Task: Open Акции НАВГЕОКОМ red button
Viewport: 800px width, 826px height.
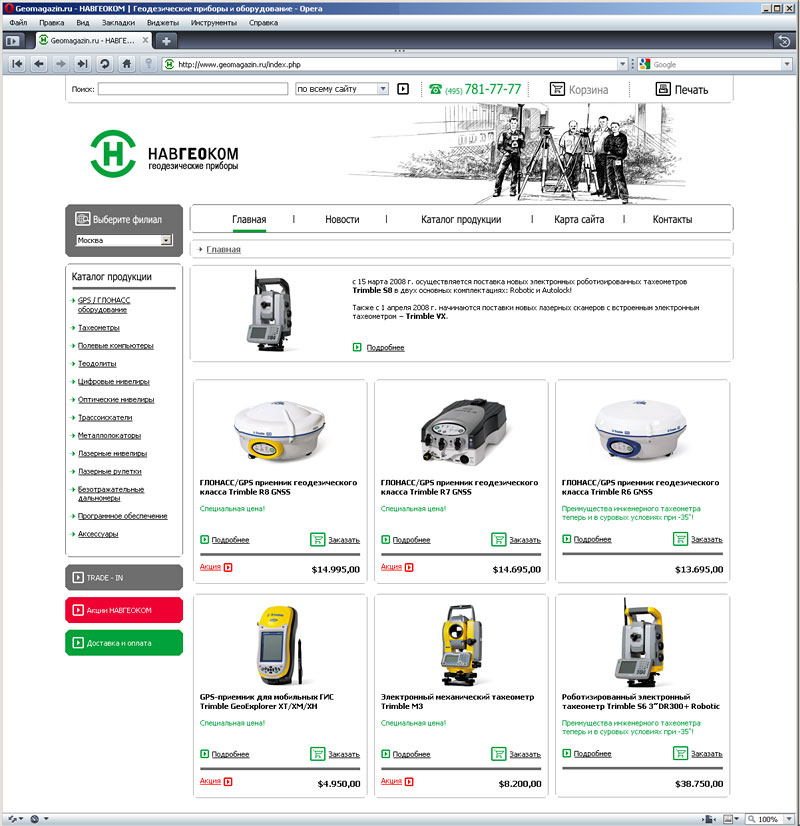Action: 124,610
